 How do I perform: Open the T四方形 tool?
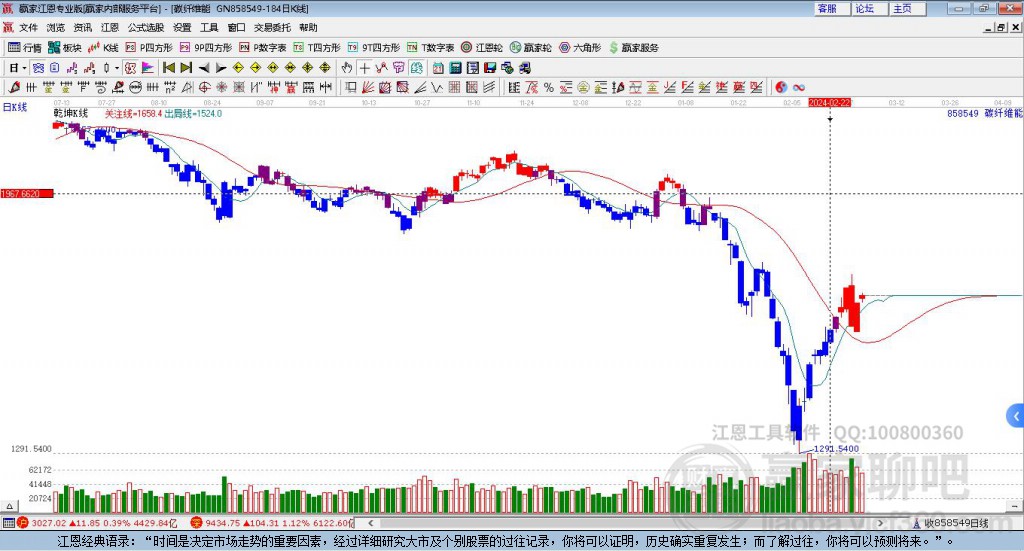[317, 48]
